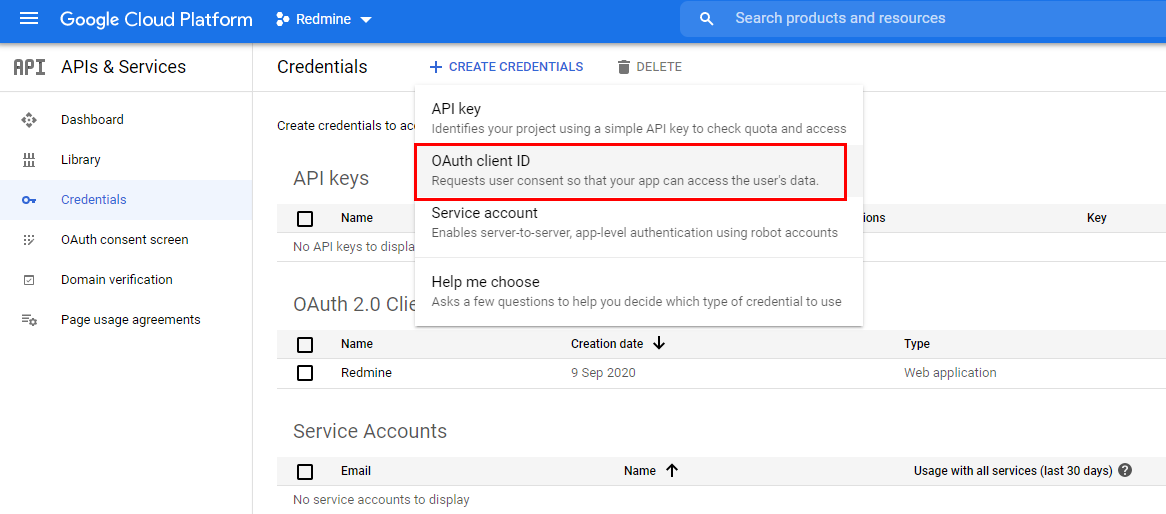Focus the Search products and resources field
Image resolution: width=1166 pixels, height=514 pixels.
click(922, 19)
